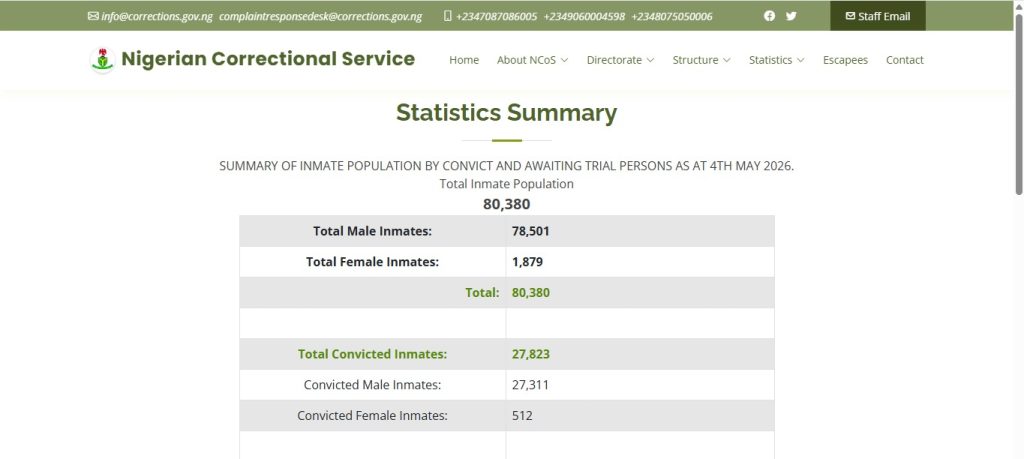
Task: Click the Total Female Inmates label
Action: (x=372, y=262)
